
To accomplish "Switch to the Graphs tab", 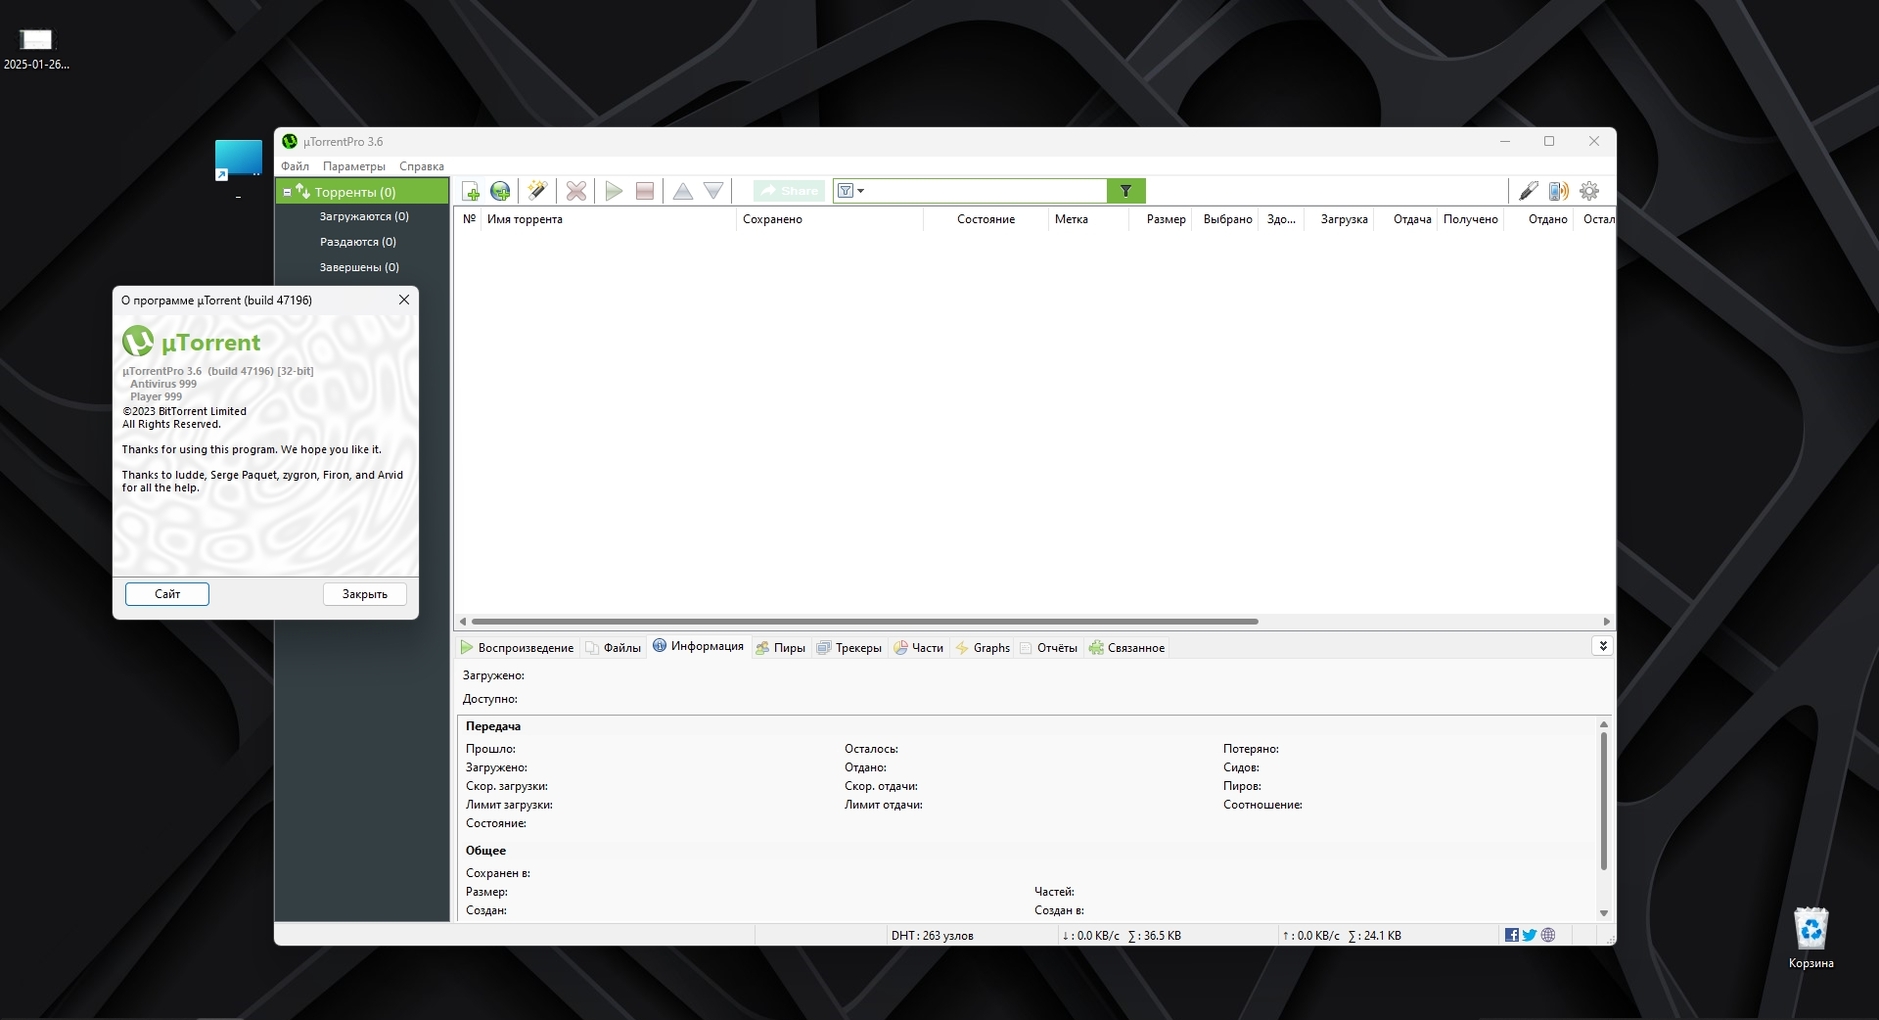I will tap(983, 648).
